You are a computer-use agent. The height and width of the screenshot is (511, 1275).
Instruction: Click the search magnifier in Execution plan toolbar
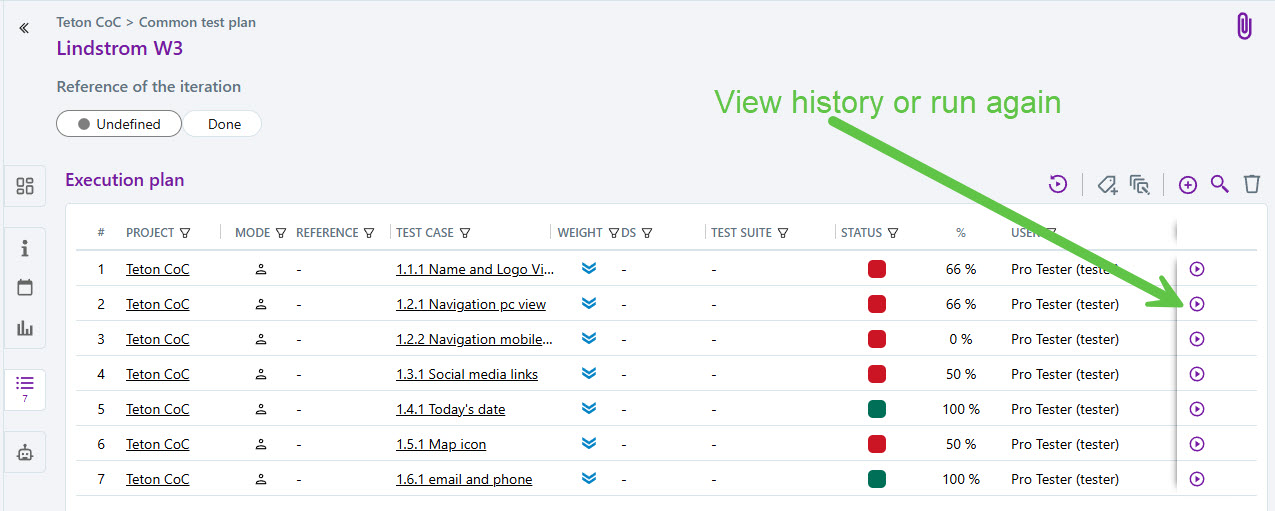[1219, 184]
